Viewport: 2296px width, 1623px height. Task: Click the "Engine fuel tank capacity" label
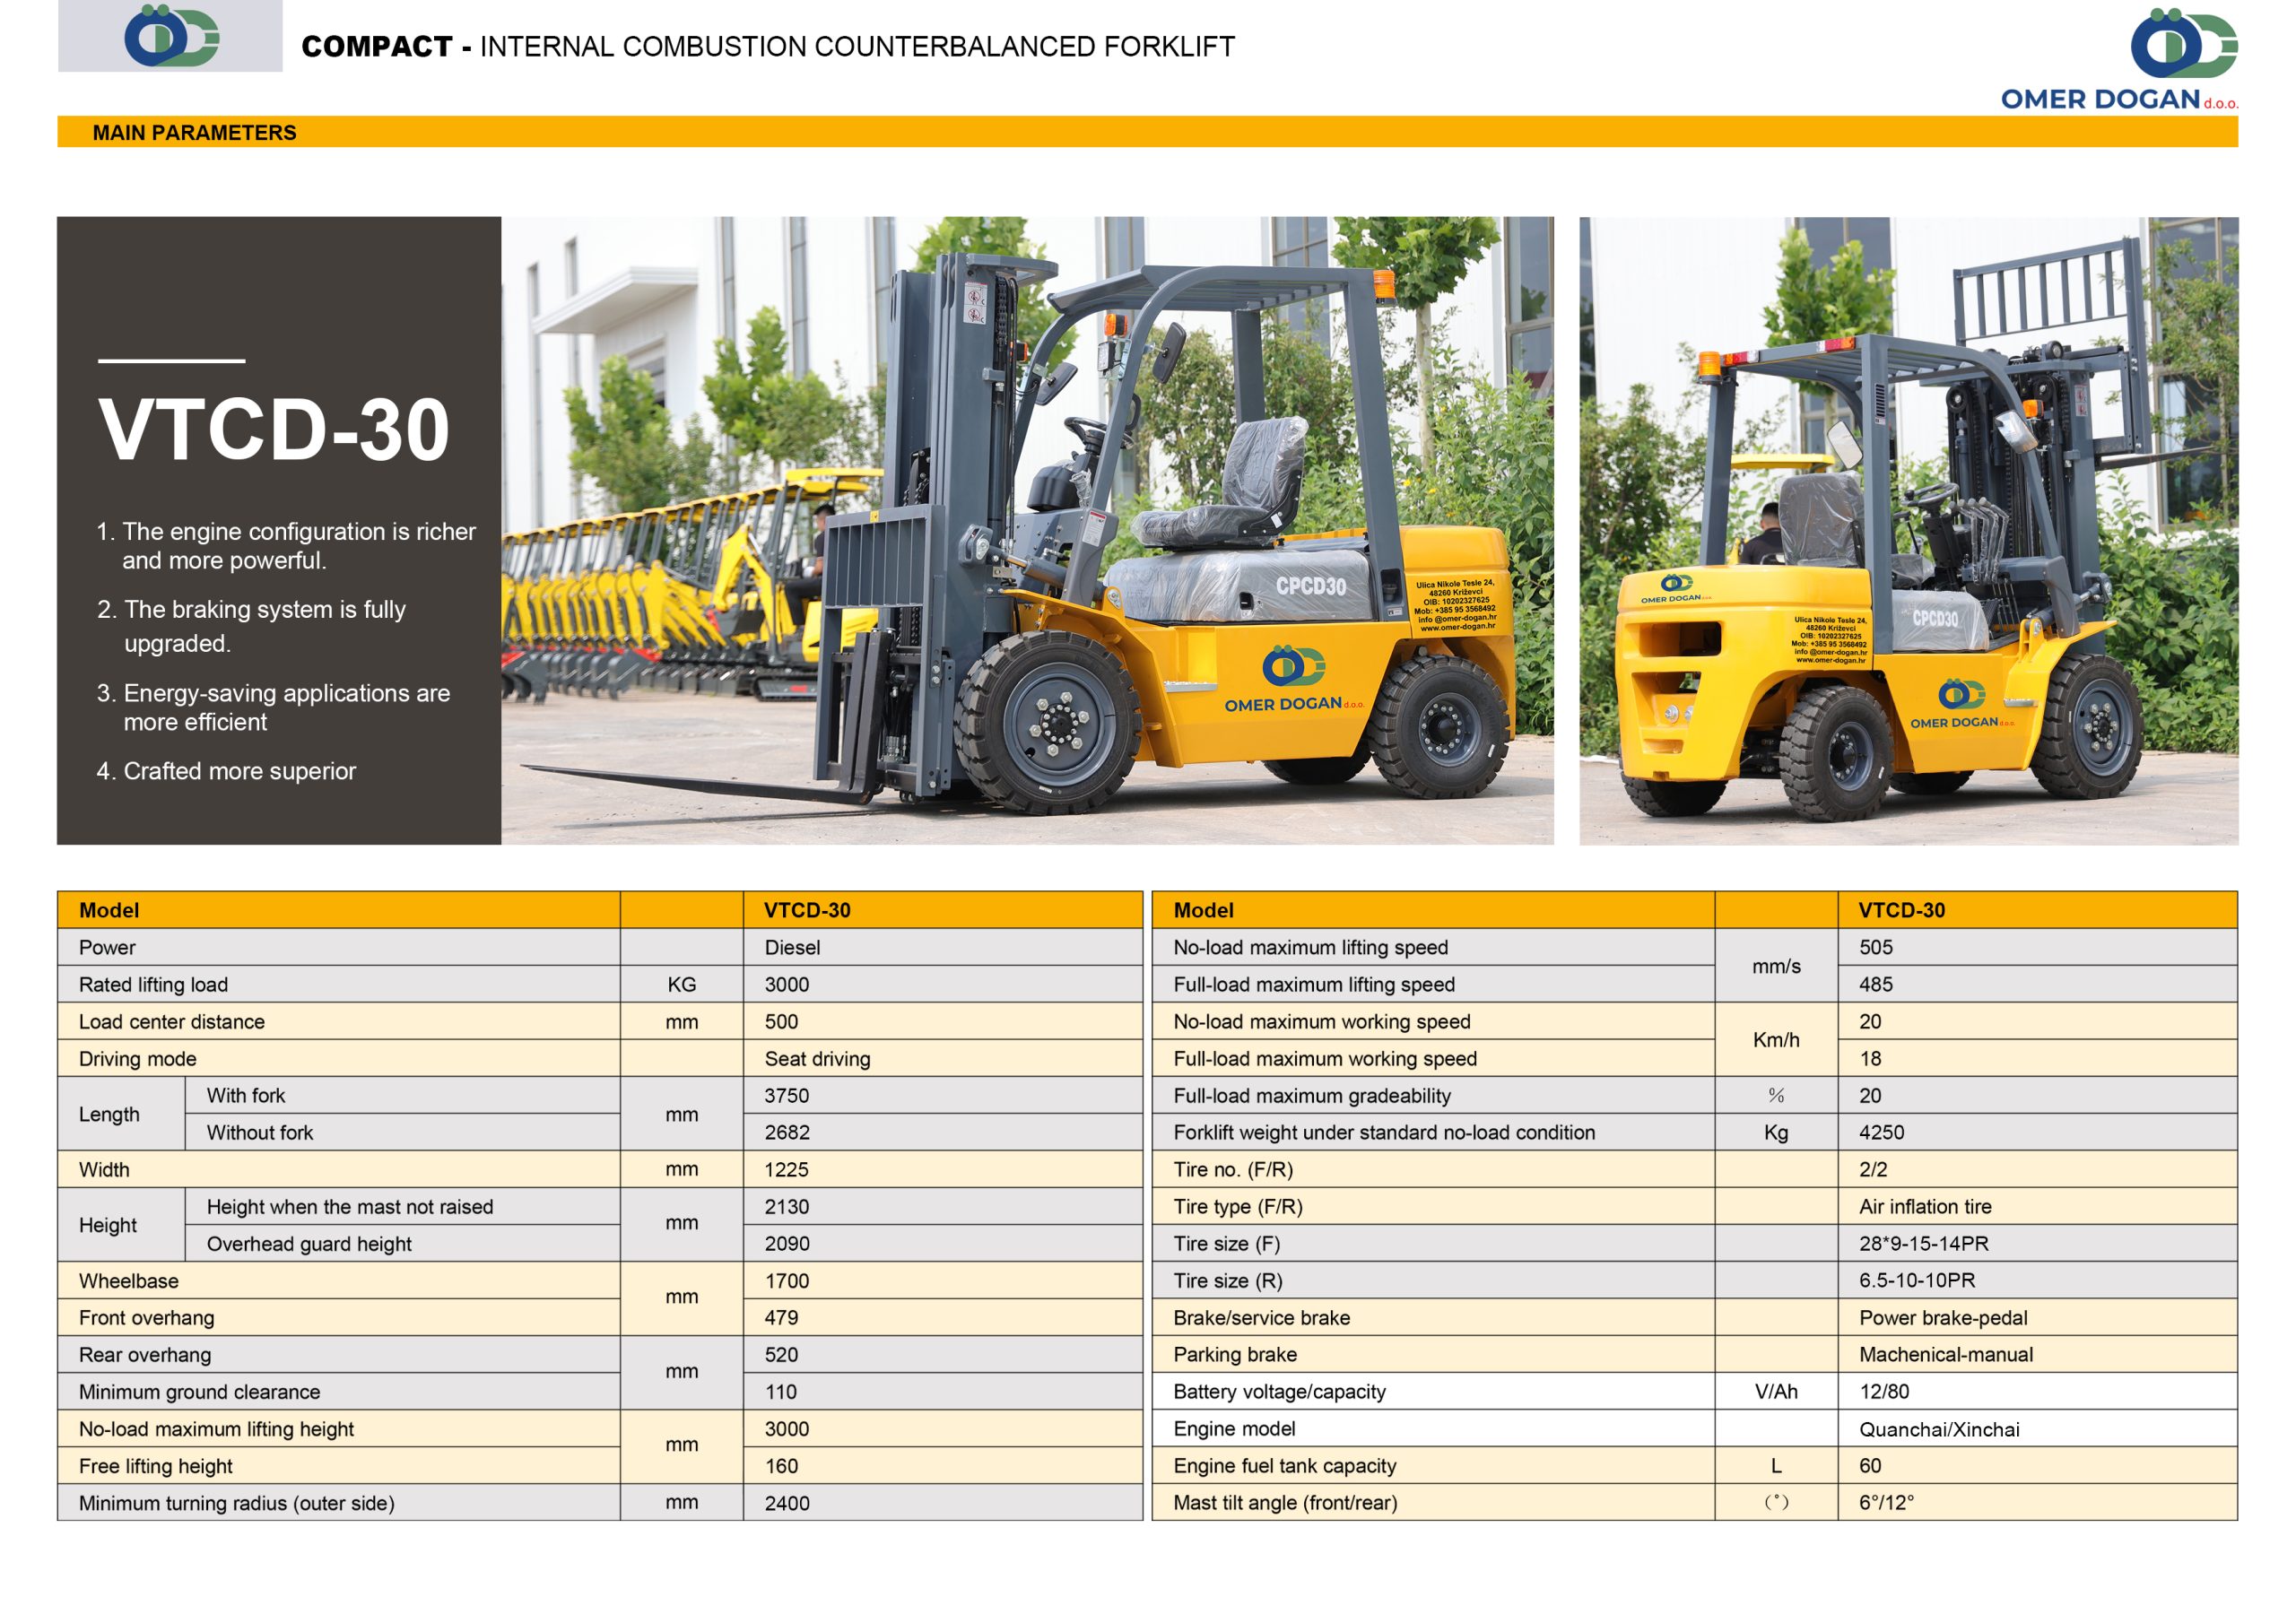1285,1465
